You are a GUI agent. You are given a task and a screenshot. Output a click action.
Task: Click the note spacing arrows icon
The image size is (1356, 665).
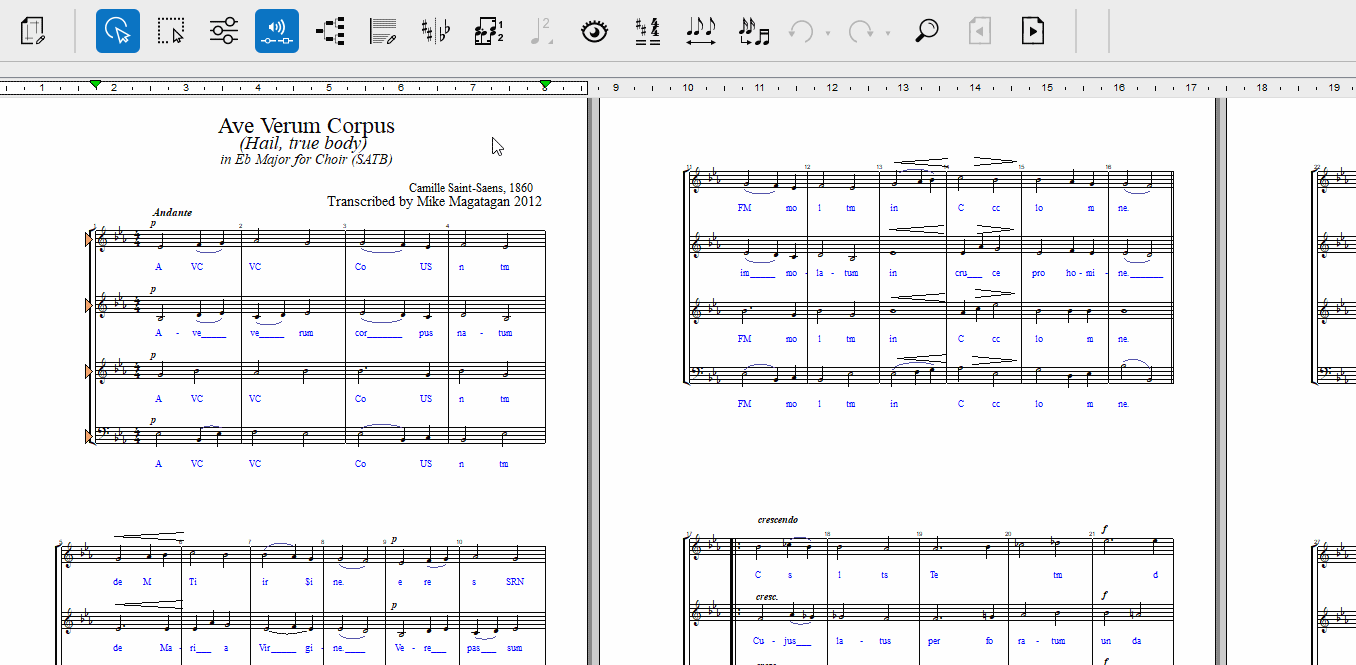point(701,31)
